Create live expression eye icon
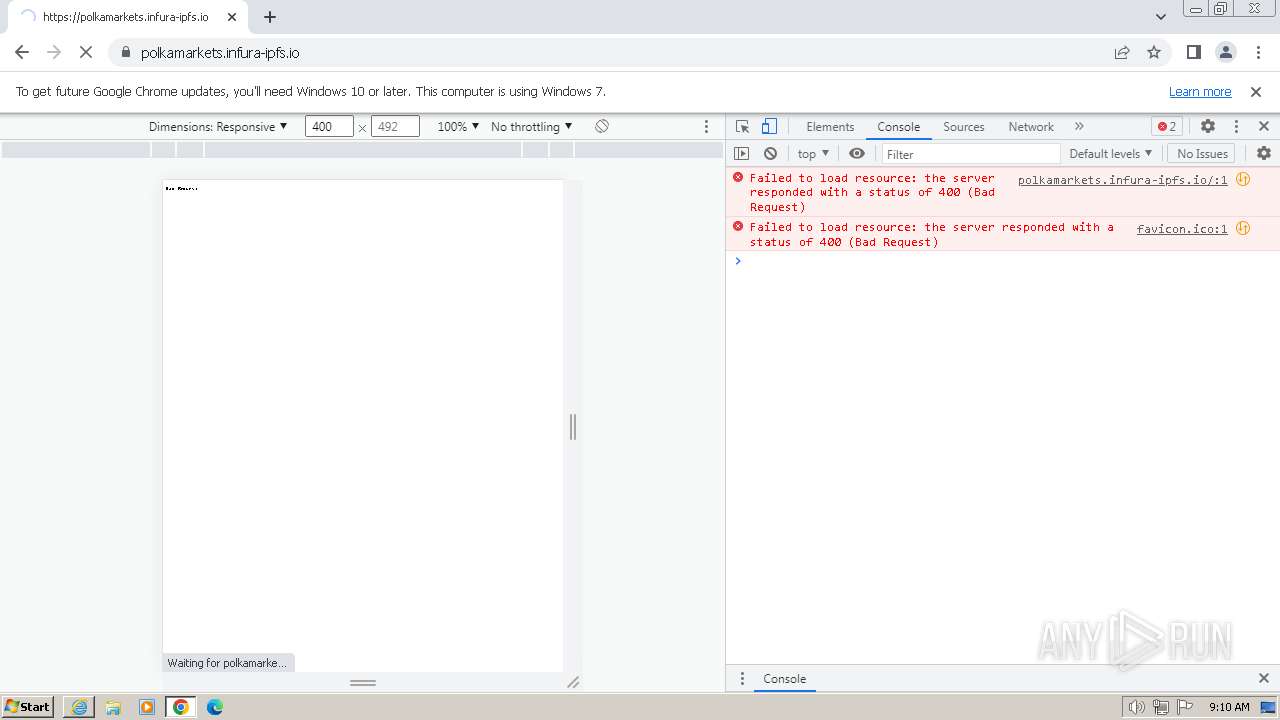The height and width of the screenshot is (720, 1280). pyautogui.click(x=857, y=153)
